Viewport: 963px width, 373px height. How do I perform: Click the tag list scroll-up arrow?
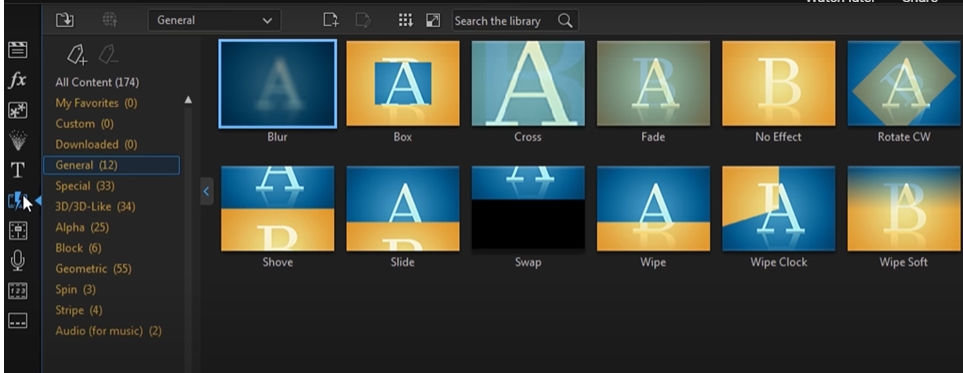(188, 100)
